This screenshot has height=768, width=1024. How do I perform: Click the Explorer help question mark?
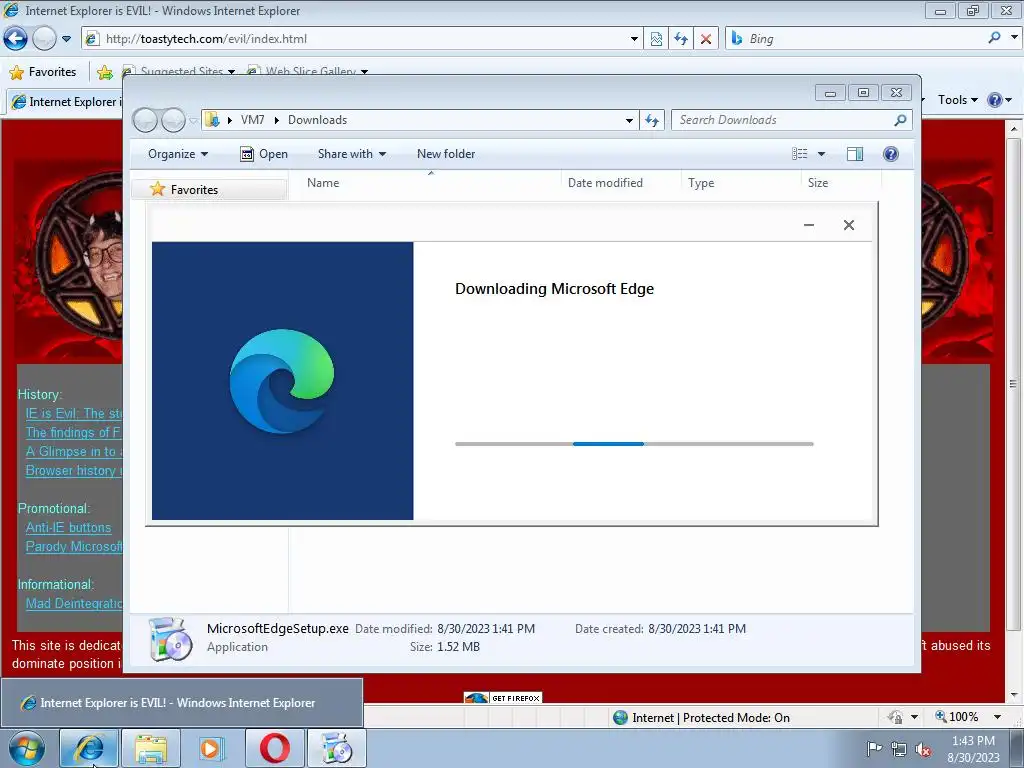(x=891, y=154)
